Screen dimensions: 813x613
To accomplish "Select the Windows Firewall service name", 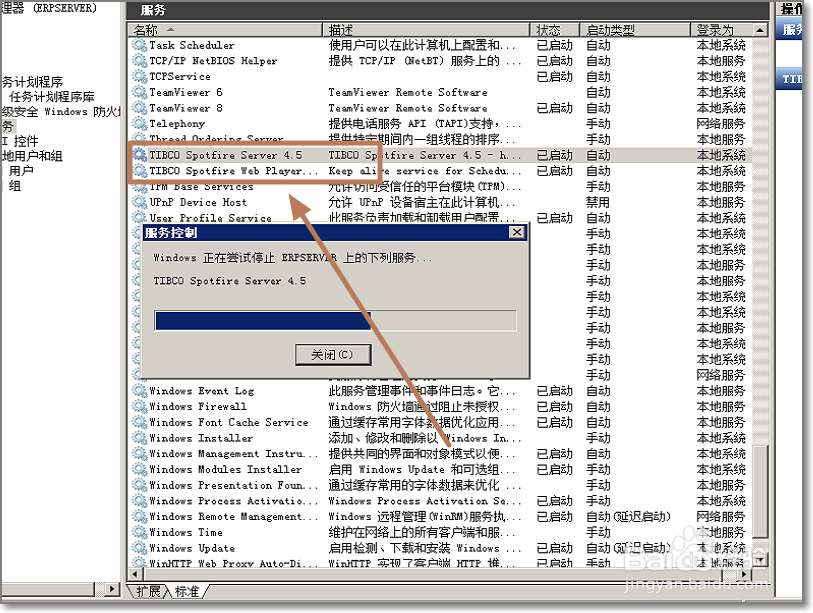I will (x=198, y=406).
